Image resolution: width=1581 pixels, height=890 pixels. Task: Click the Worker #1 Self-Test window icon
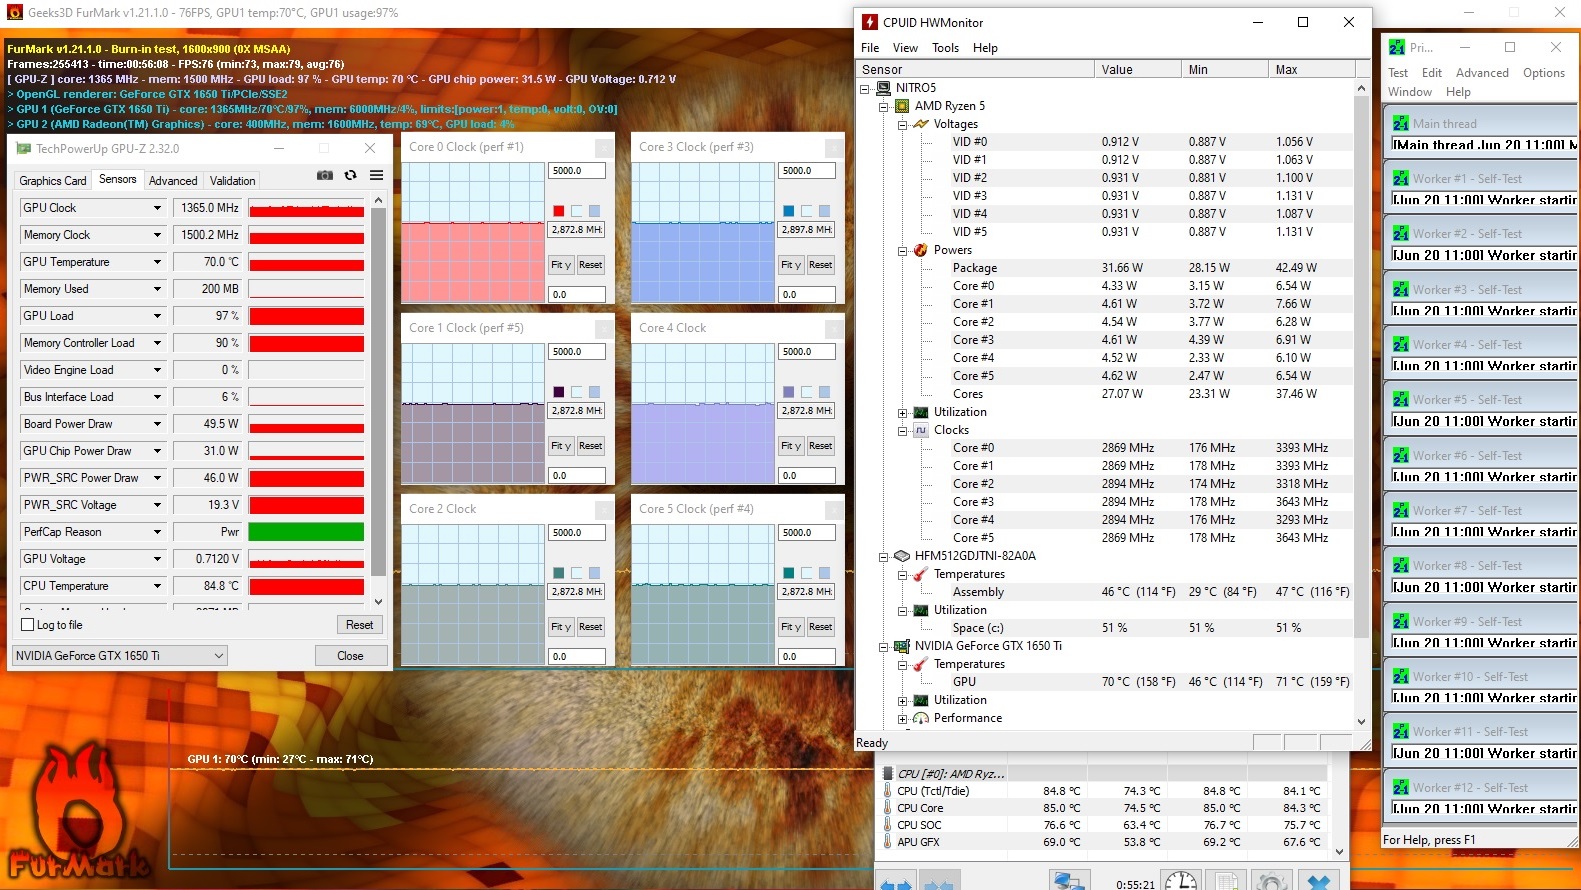(x=1401, y=178)
